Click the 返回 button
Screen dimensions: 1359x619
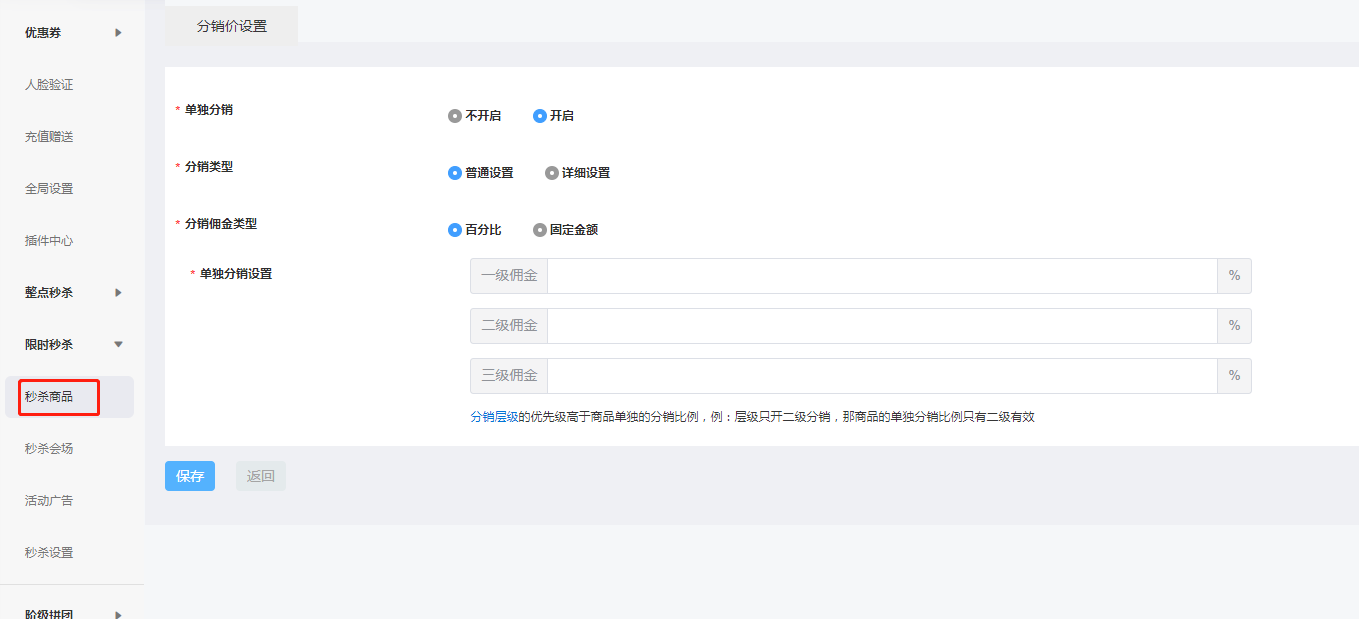tap(261, 476)
